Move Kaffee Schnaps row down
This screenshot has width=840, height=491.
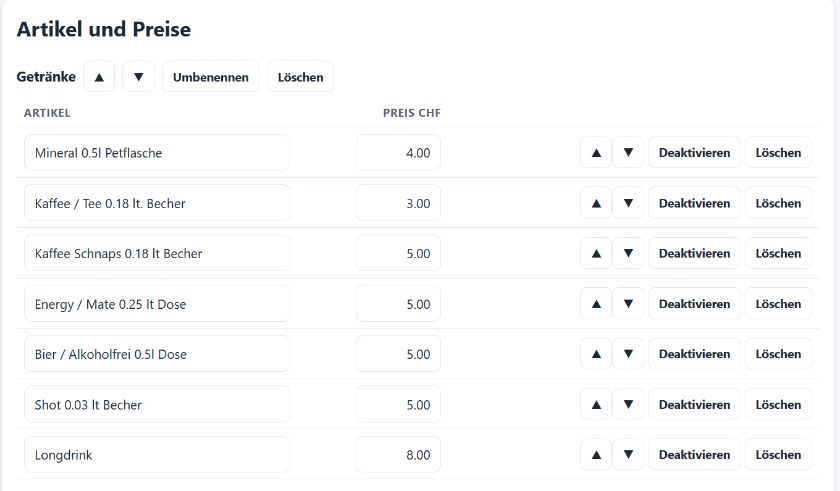[628, 253]
